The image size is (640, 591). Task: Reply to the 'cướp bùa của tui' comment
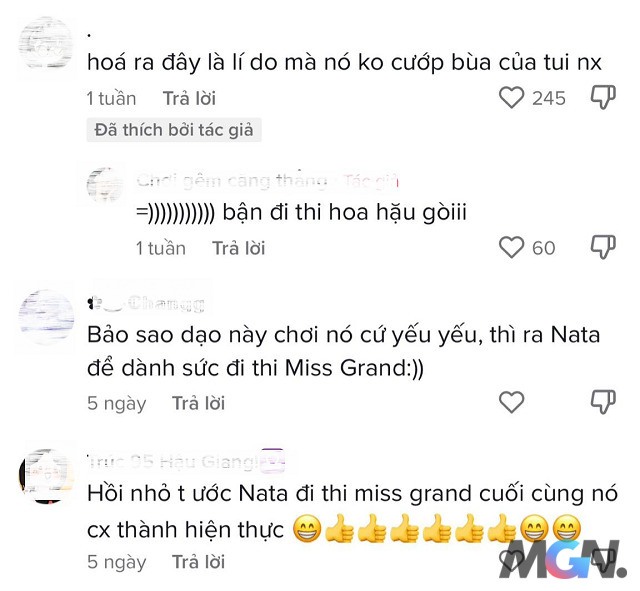[189, 98]
